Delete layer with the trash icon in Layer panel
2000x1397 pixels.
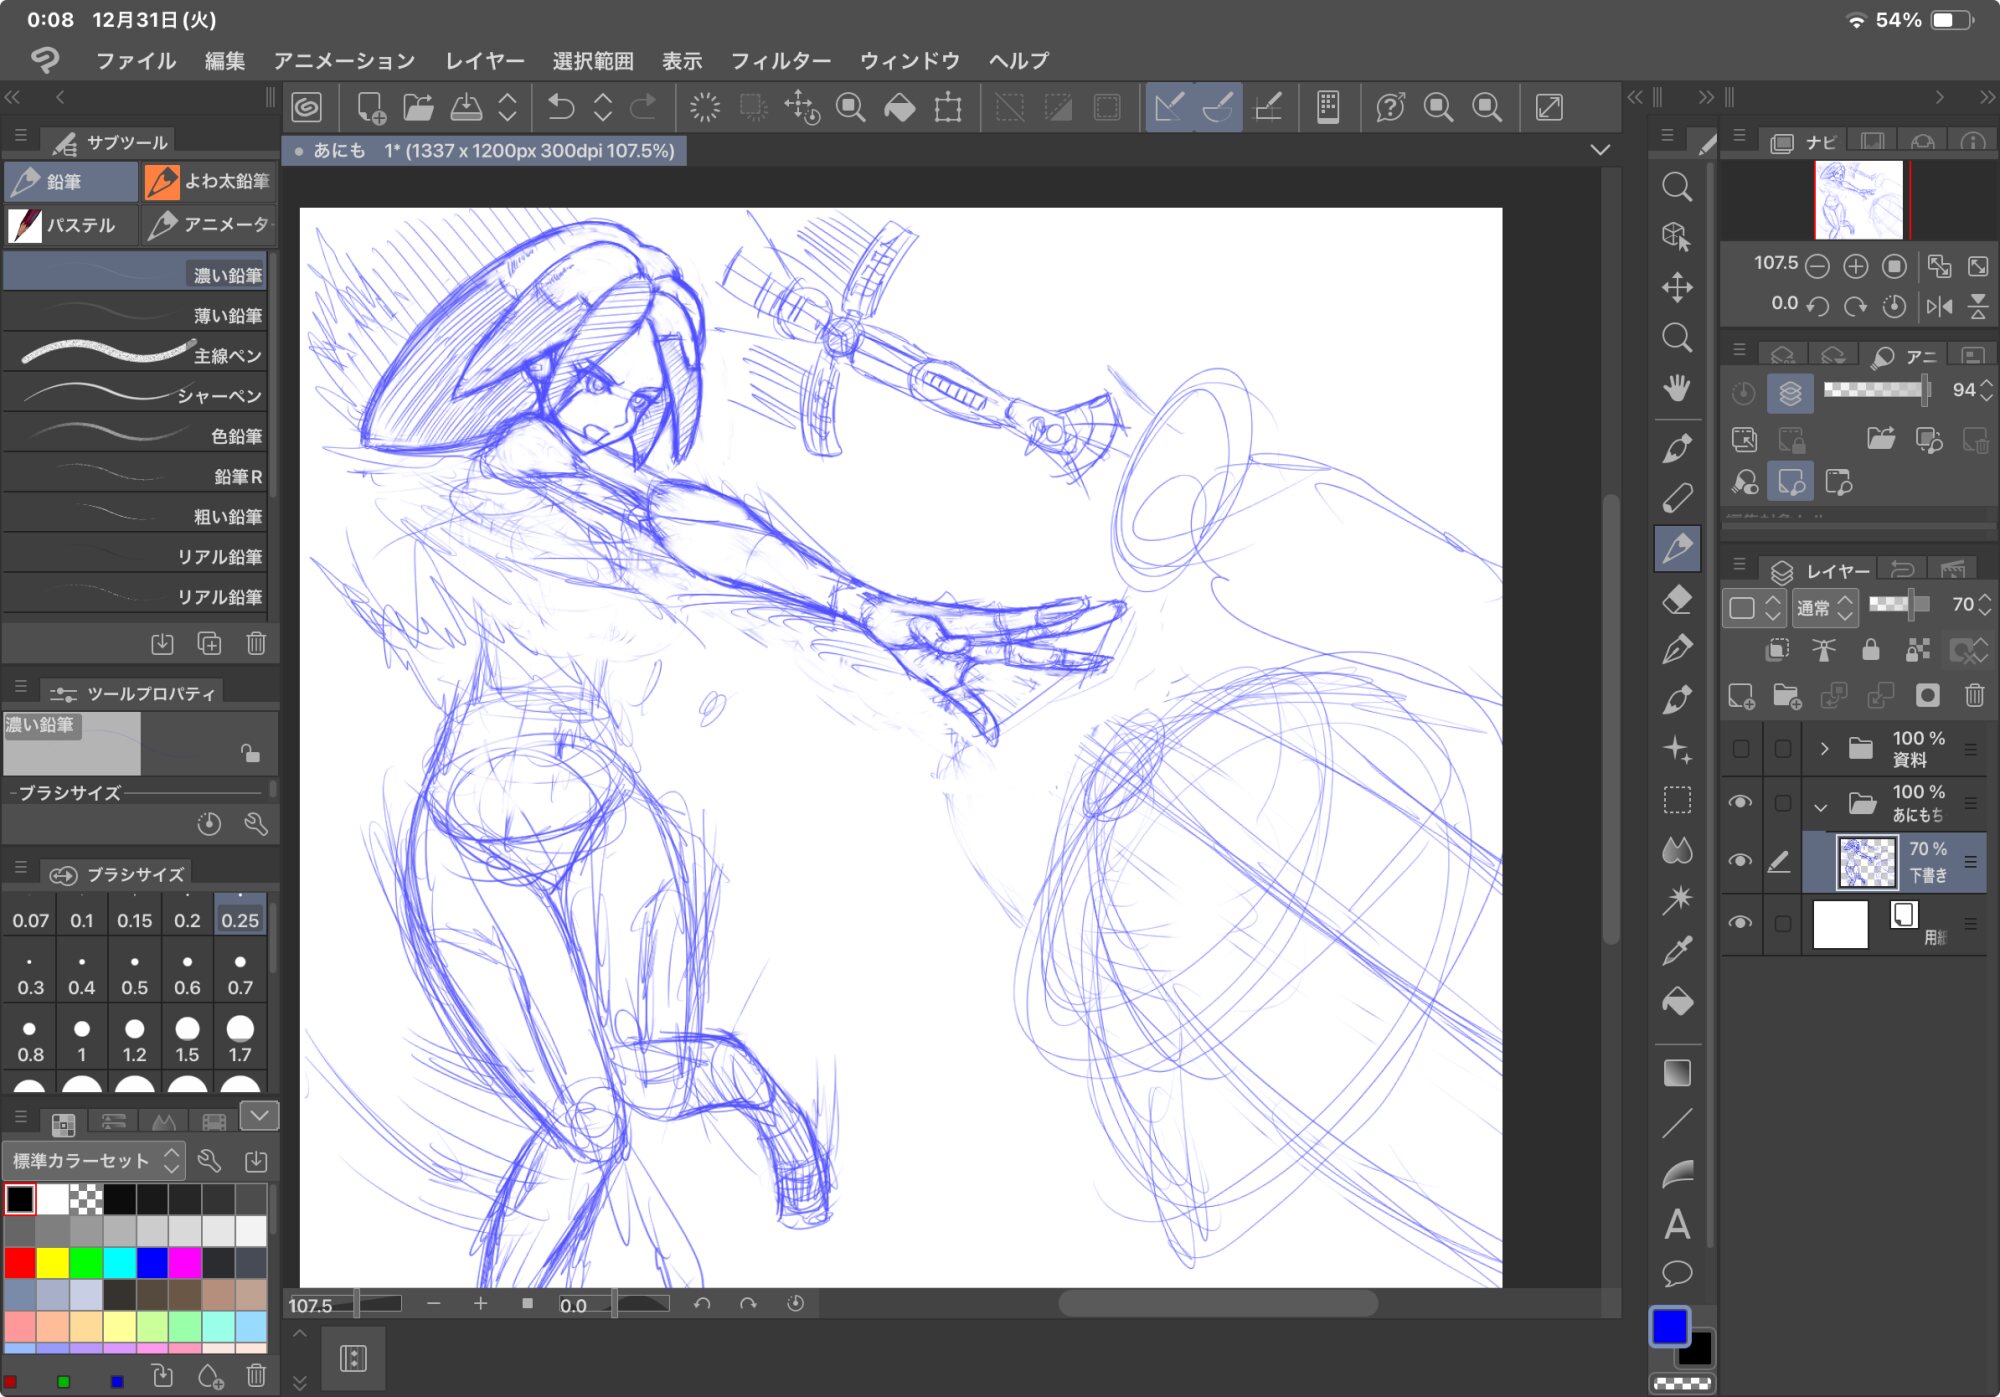(1974, 696)
